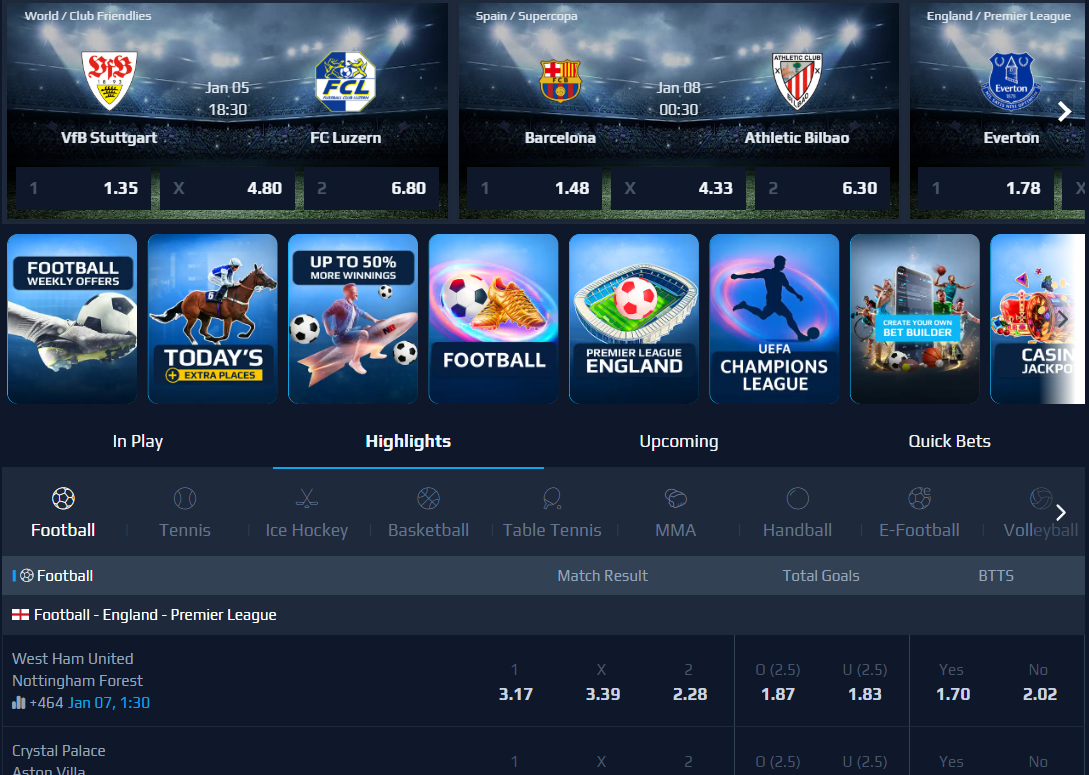Select Barcelona draw odds 4.33

679,188
